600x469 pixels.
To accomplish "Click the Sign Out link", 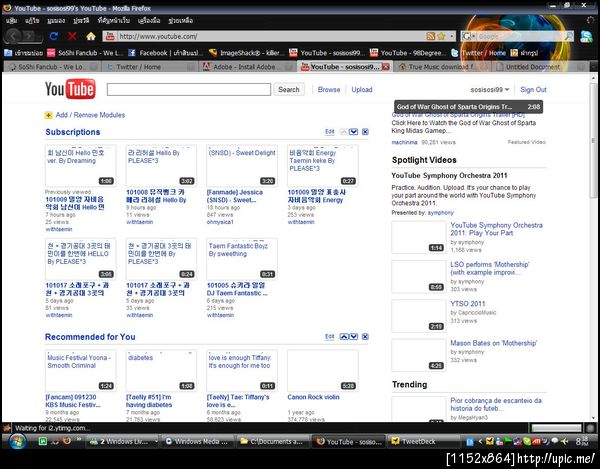I will pyautogui.click(x=533, y=90).
